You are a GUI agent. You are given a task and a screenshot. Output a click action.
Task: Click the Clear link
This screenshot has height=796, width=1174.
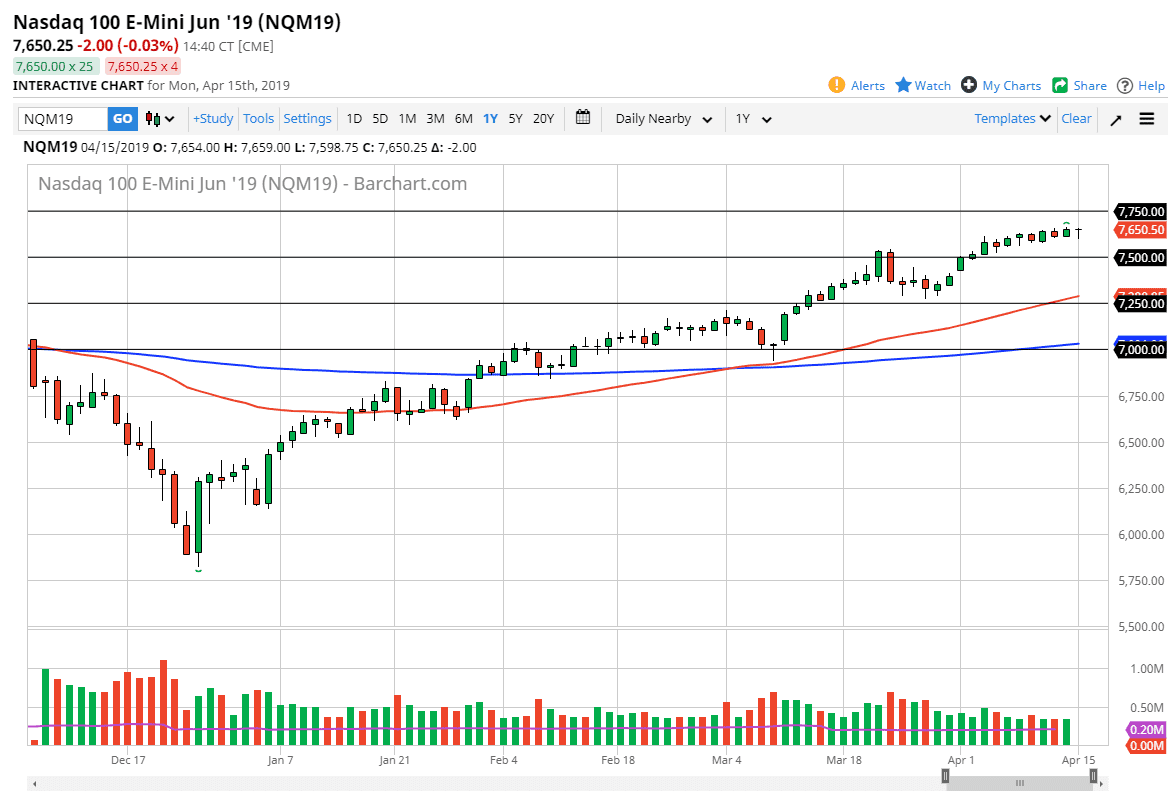coord(1076,118)
